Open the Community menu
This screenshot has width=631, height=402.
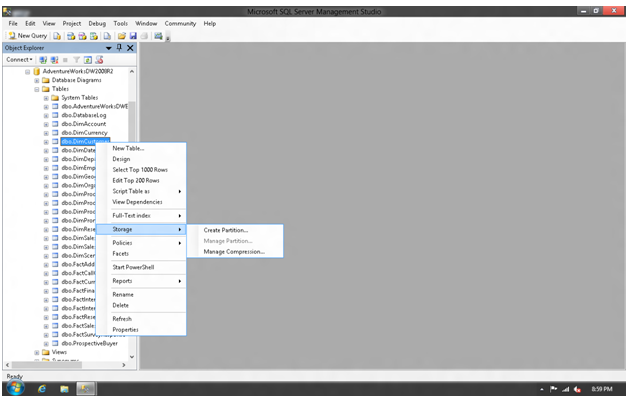click(180, 23)
